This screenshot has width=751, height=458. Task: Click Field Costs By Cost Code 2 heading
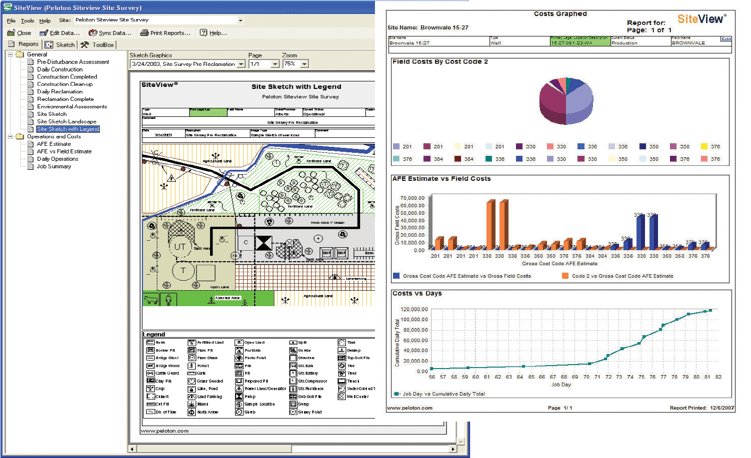(440, 62)
